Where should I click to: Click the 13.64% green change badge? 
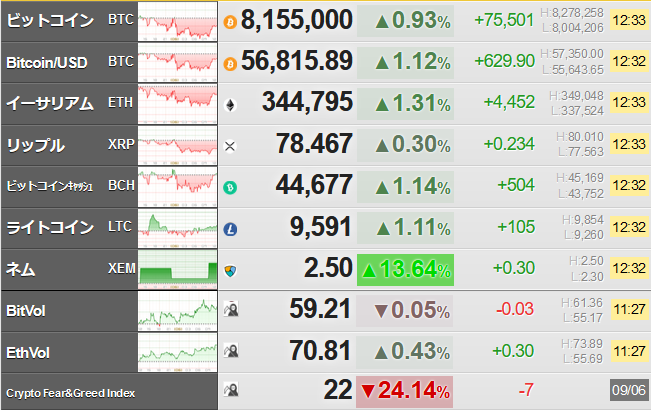point(405,270)
